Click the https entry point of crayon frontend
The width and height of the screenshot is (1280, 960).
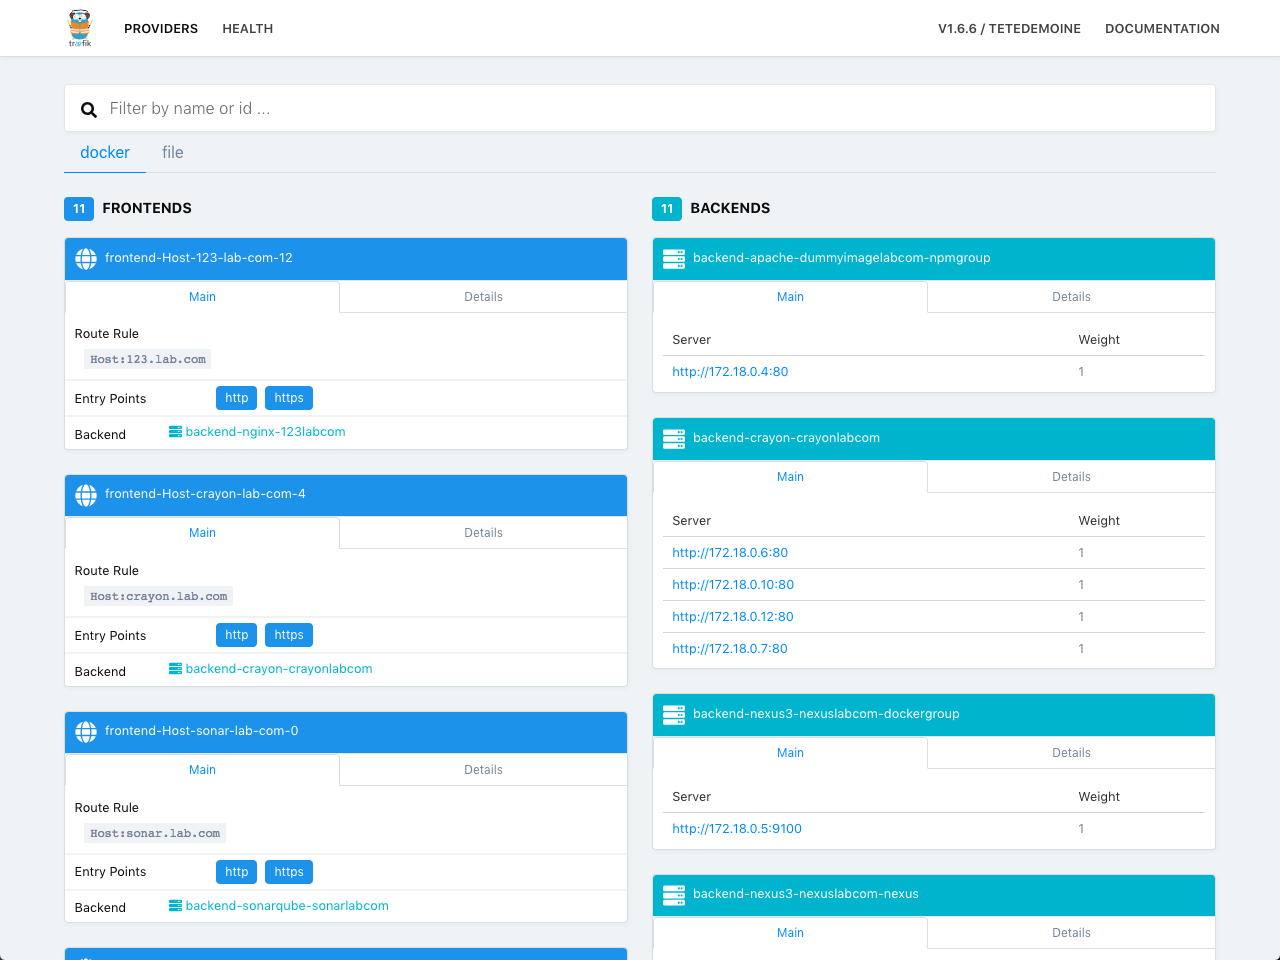pos(289,635)
